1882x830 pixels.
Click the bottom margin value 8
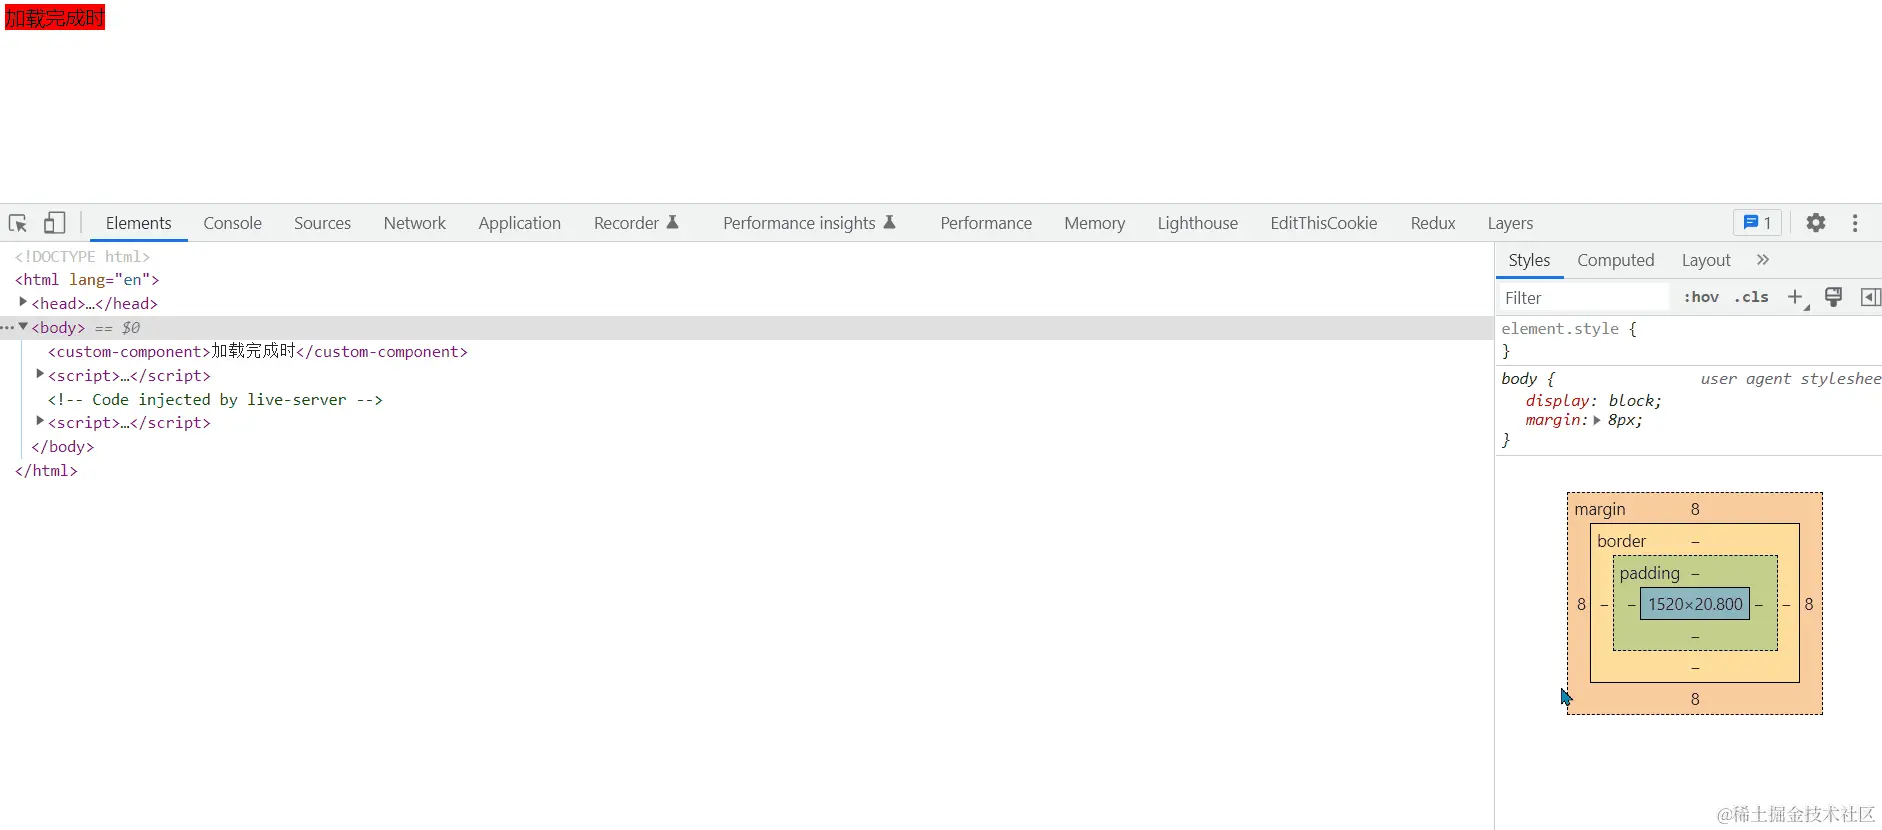click(1695, 699)
